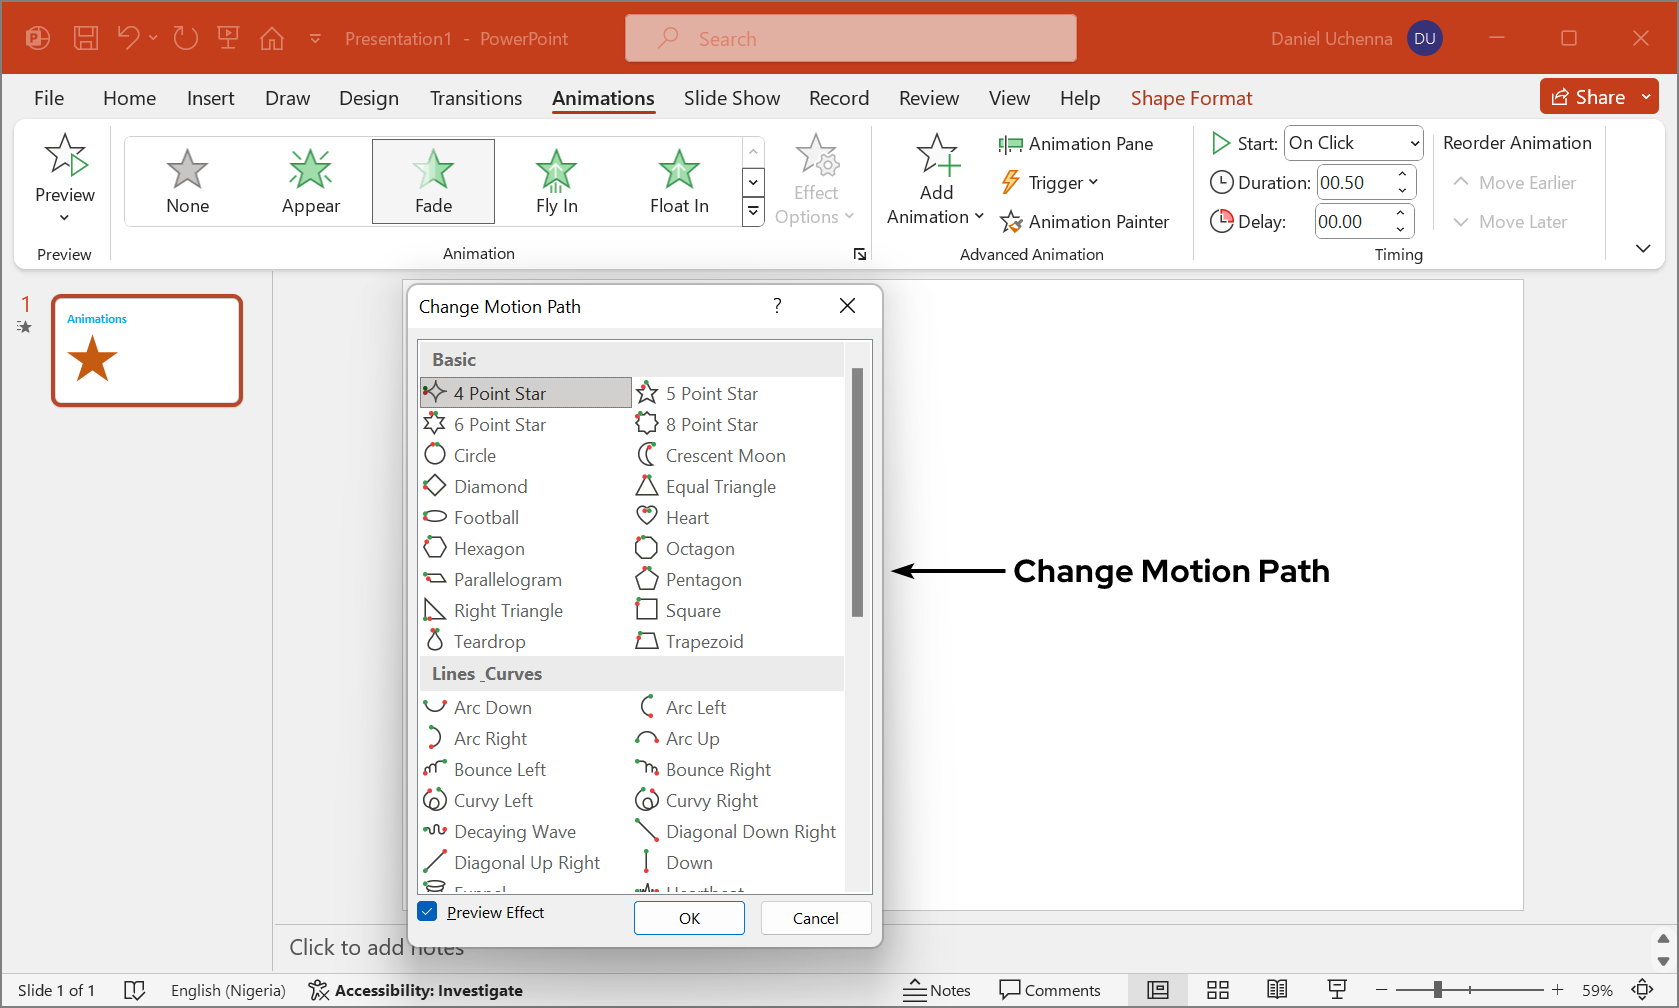Viewport: 1679px width, 1008px height.
Task: Switch to the Shape Format tab
Action: pos(1191,98)
